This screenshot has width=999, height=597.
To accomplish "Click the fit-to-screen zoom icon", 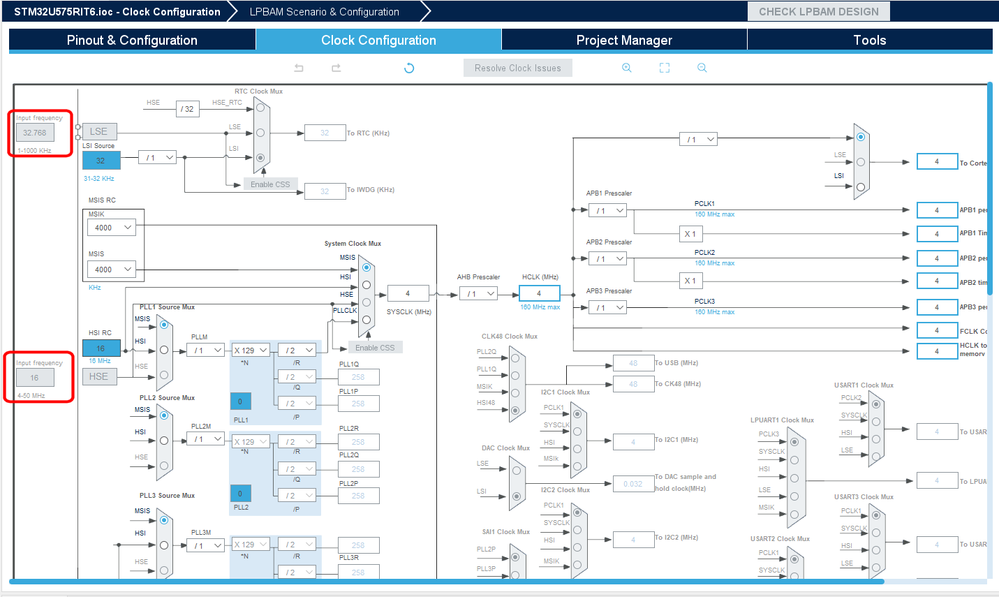I will (x=665, y=68).
